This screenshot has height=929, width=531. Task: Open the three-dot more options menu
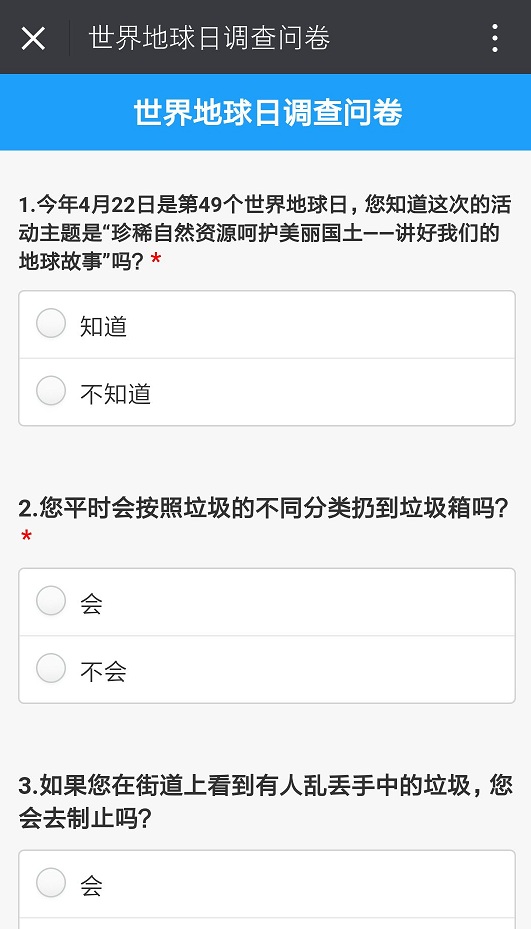click(x=495, y=39)
